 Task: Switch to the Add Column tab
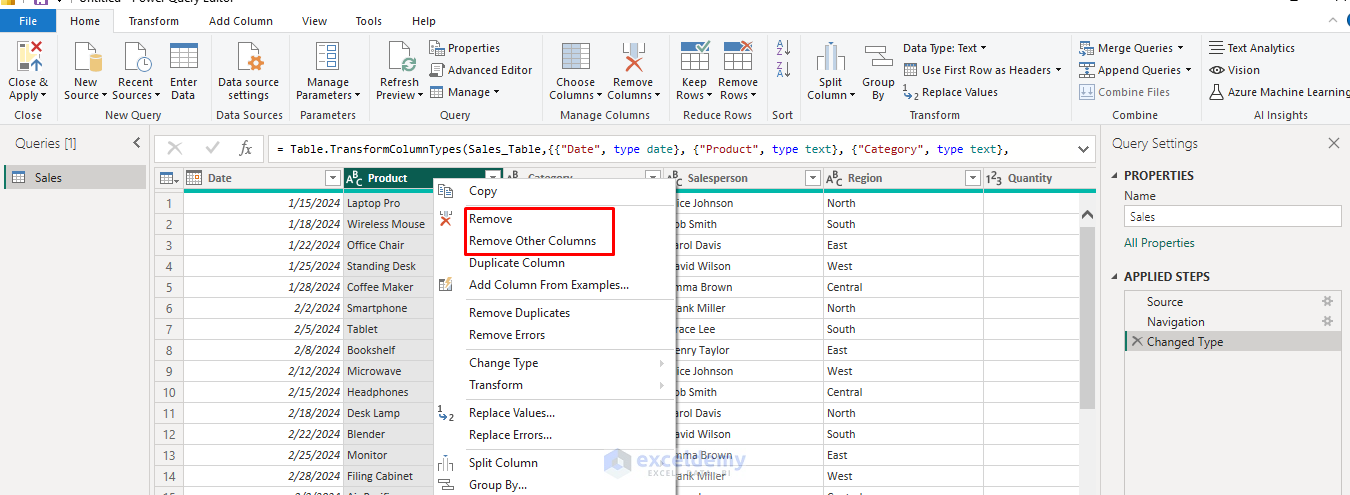(240, 21)
